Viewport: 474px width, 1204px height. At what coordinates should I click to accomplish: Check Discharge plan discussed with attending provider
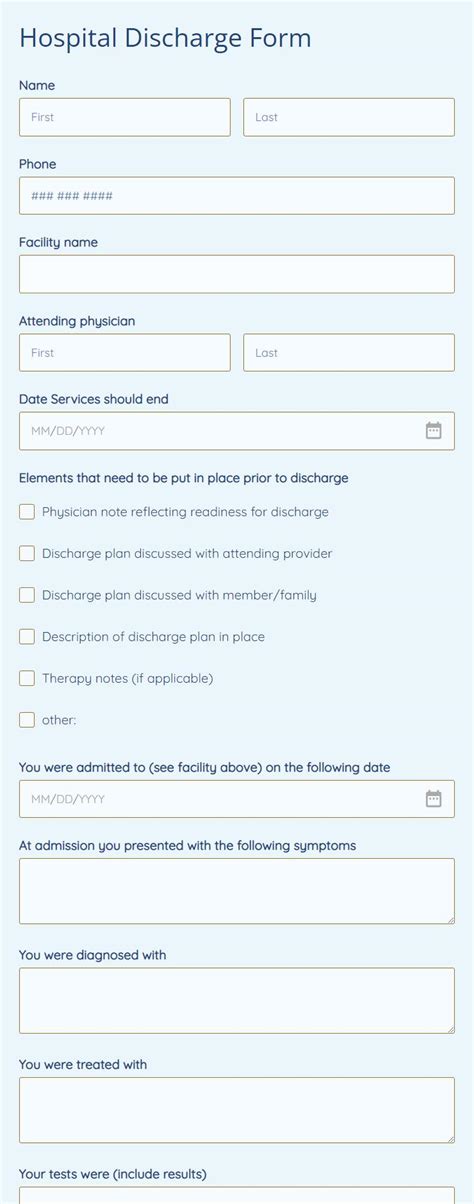[x=27, y=553]
